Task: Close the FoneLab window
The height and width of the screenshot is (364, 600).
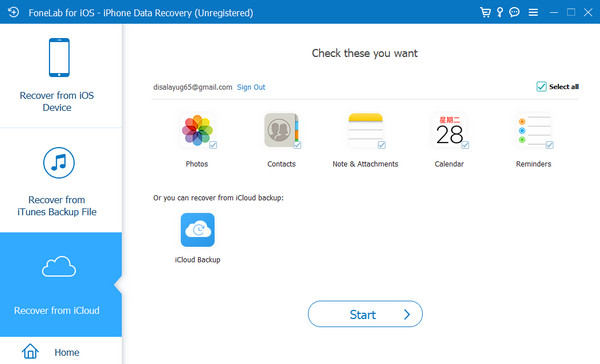Action: (x=588, y=12)
